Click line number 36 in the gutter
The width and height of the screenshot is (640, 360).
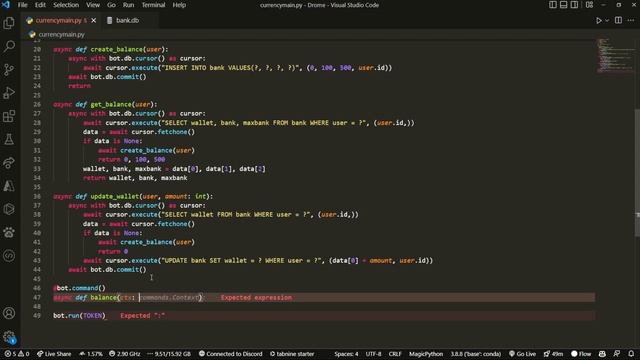[x=37, y=196]
